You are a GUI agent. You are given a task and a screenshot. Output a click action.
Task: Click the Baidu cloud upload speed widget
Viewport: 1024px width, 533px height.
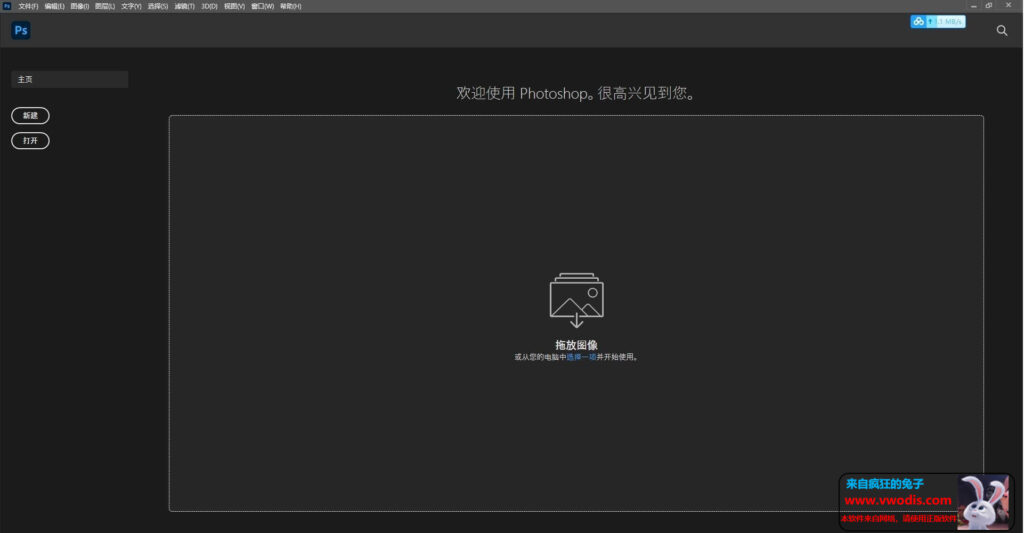[938, 22]
